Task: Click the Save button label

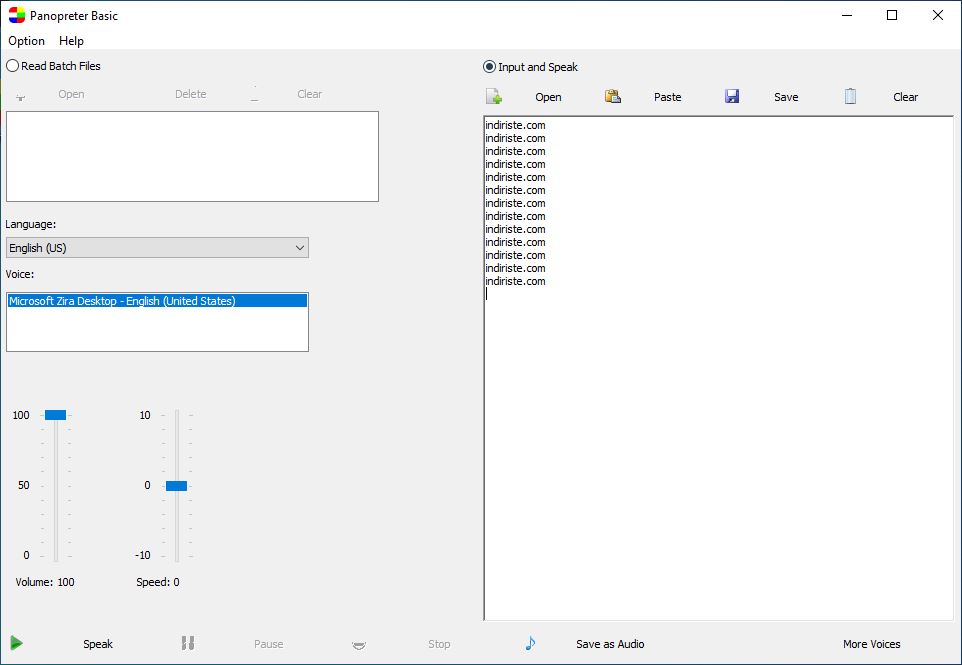Action: pyautogui.click(x=786, y=97)
